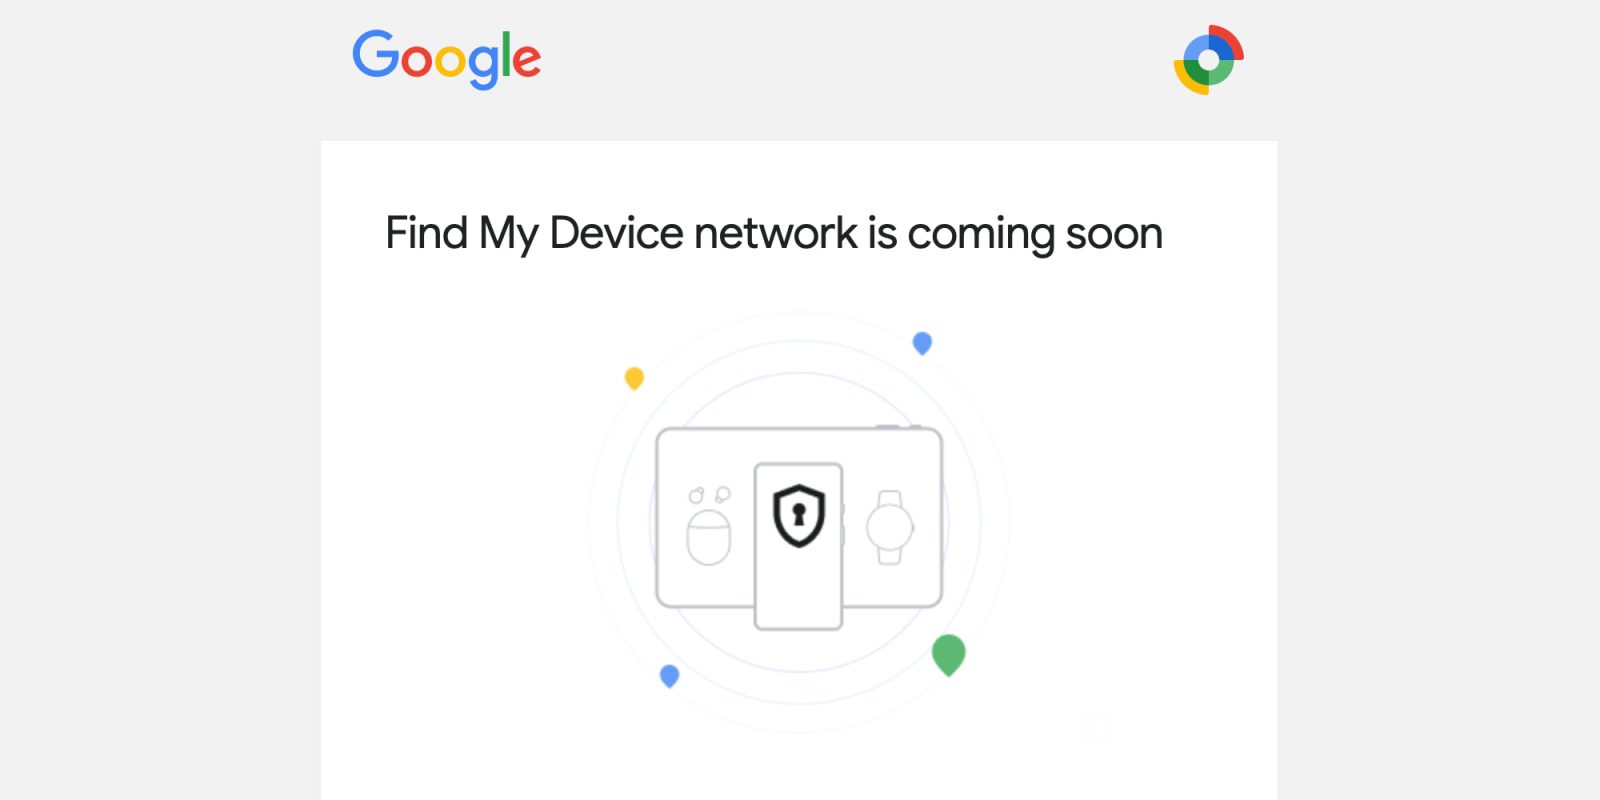This screenshot has height=800, width=1600.
Task: Click the Find My Device network heading
Action: (774, 234)
